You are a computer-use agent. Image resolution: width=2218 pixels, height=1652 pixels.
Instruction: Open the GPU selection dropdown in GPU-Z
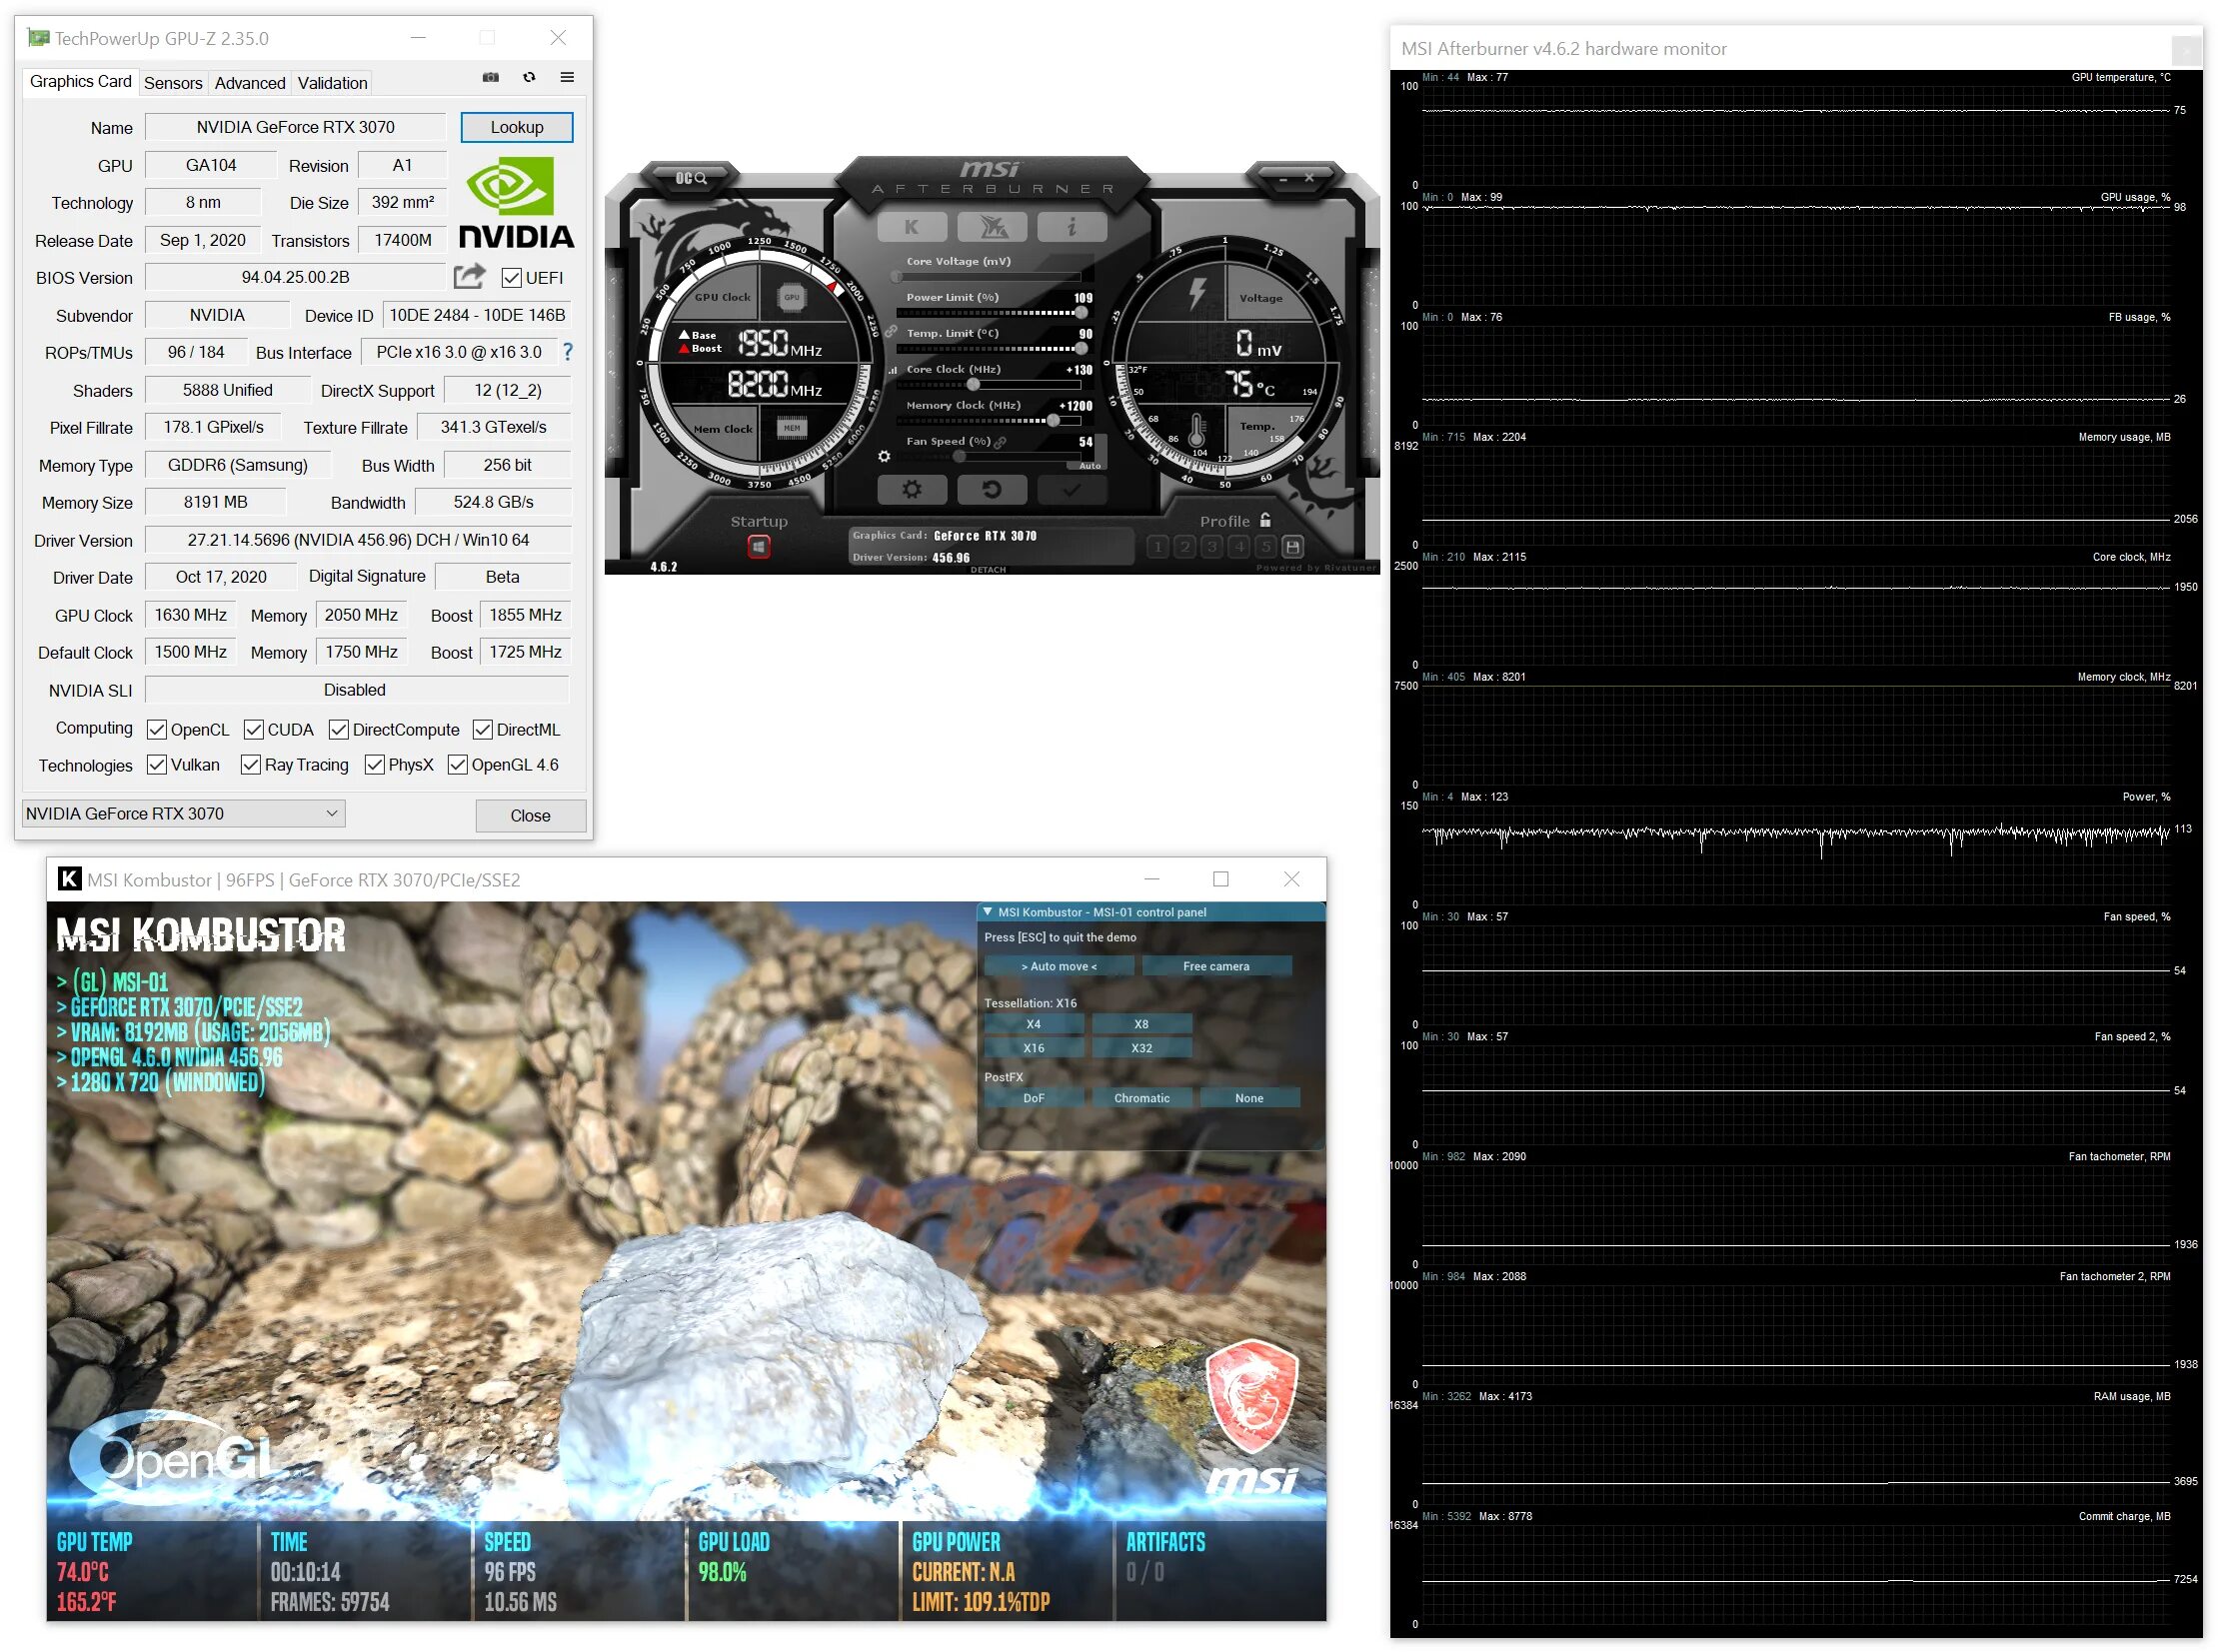click(184, 814)
